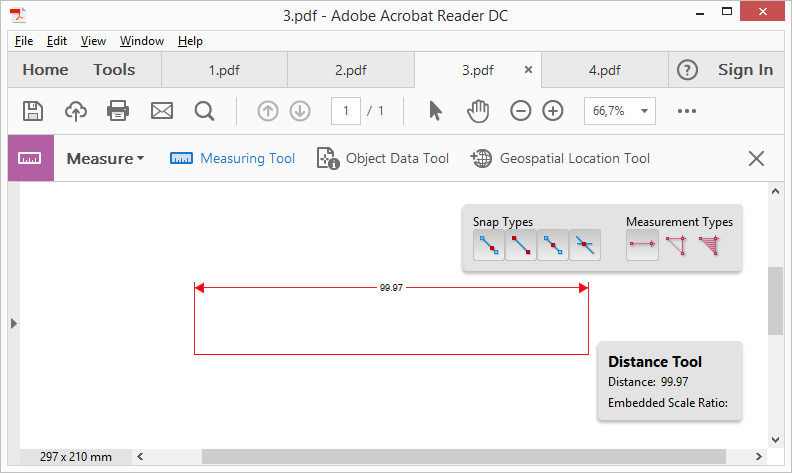
Task: Click the upload to cloud icon
Action: point(76,111)
